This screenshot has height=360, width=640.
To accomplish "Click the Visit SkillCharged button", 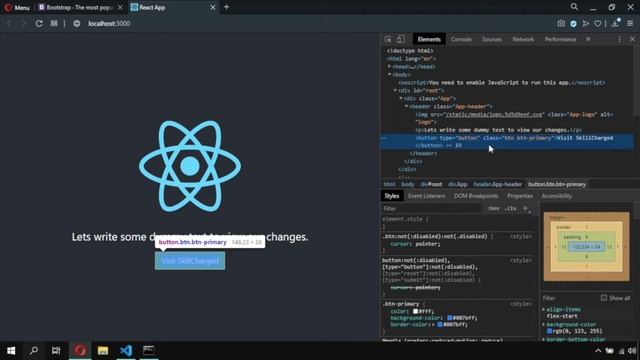I will tap(190, 261).
